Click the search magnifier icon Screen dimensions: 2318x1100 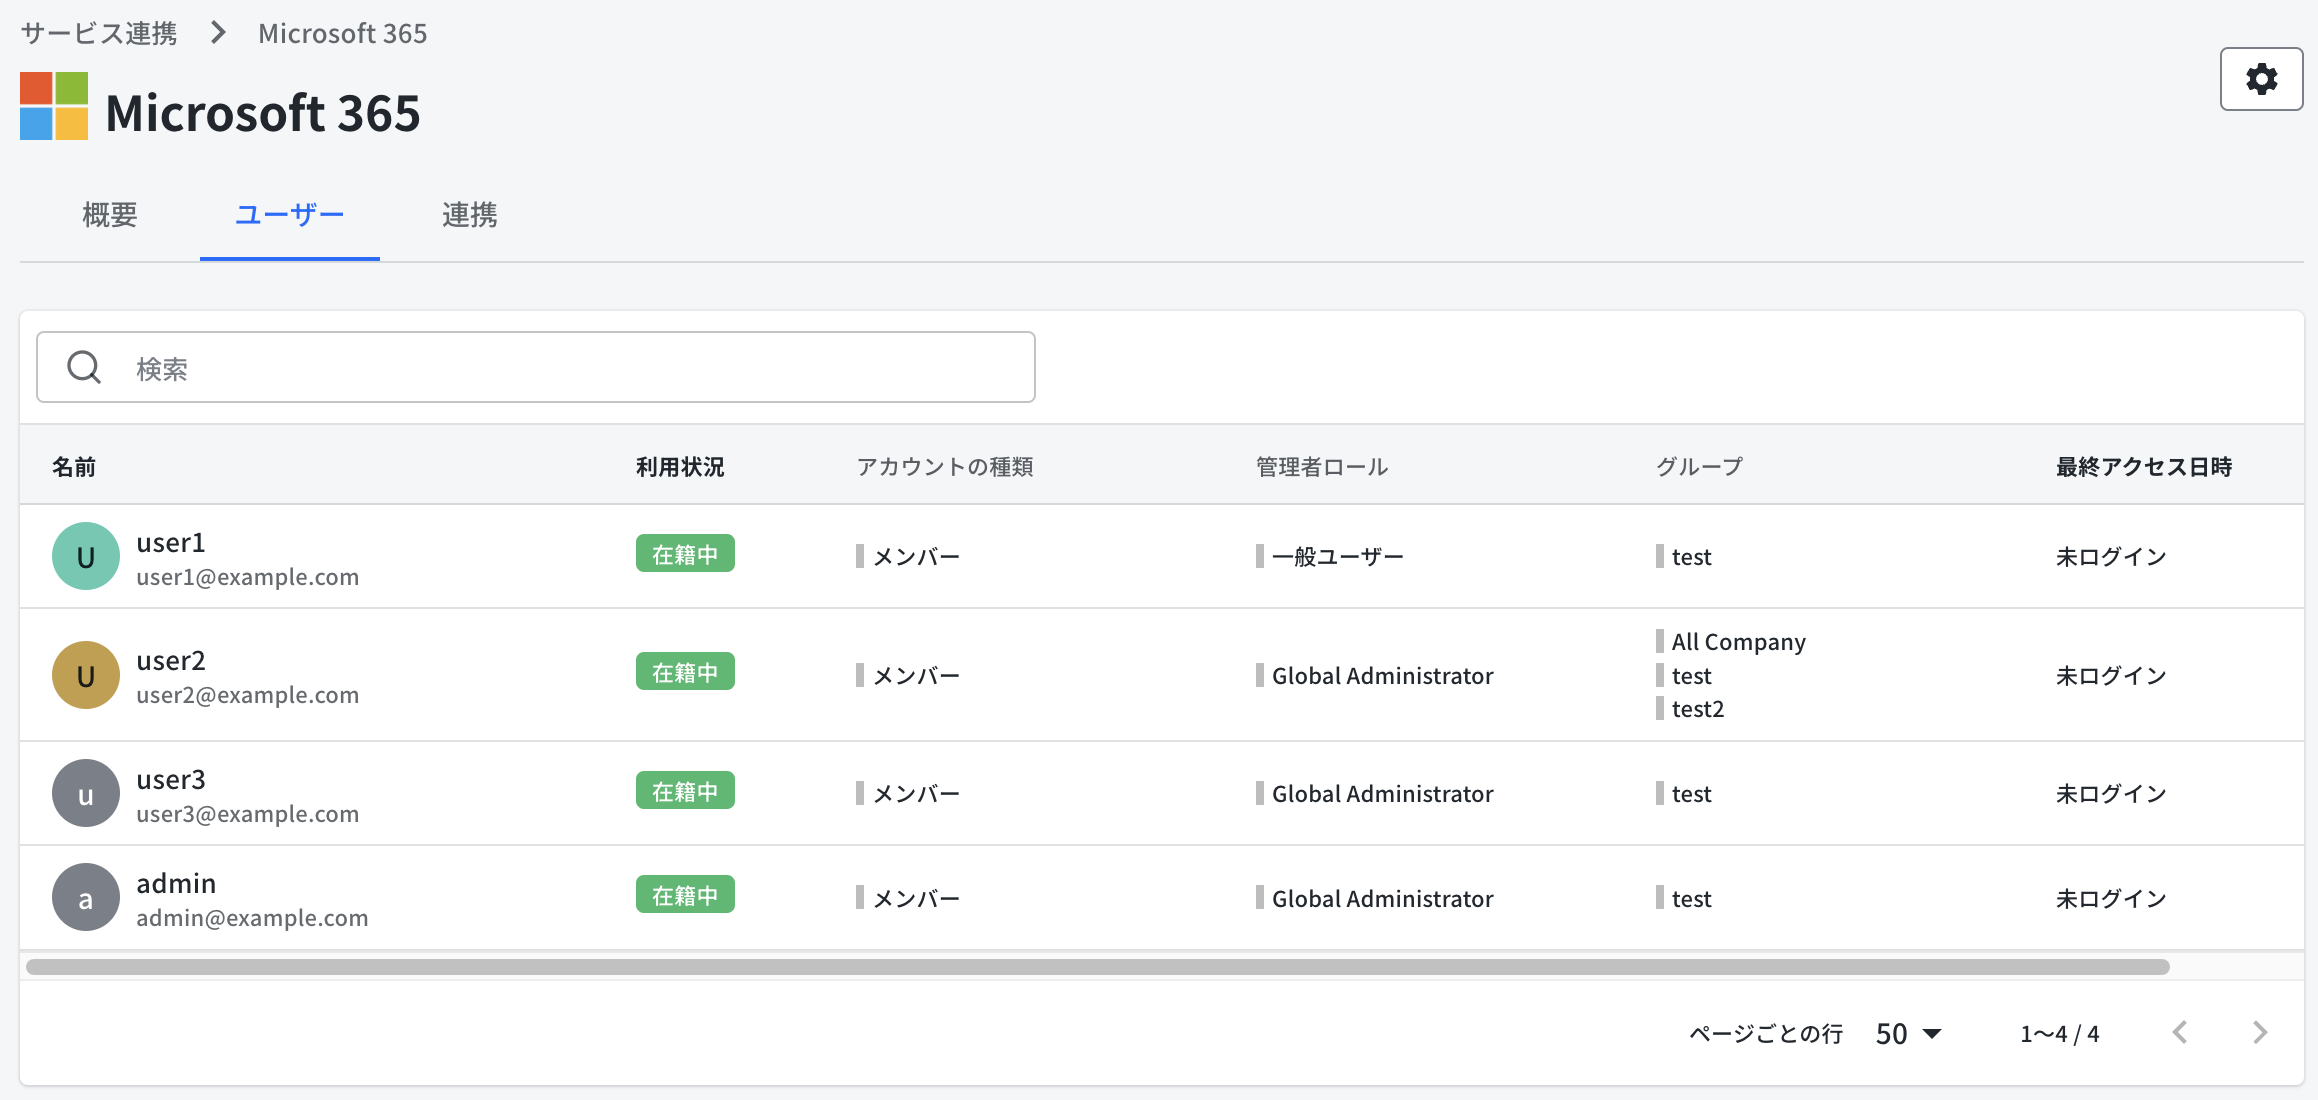[x=84, y=367]
